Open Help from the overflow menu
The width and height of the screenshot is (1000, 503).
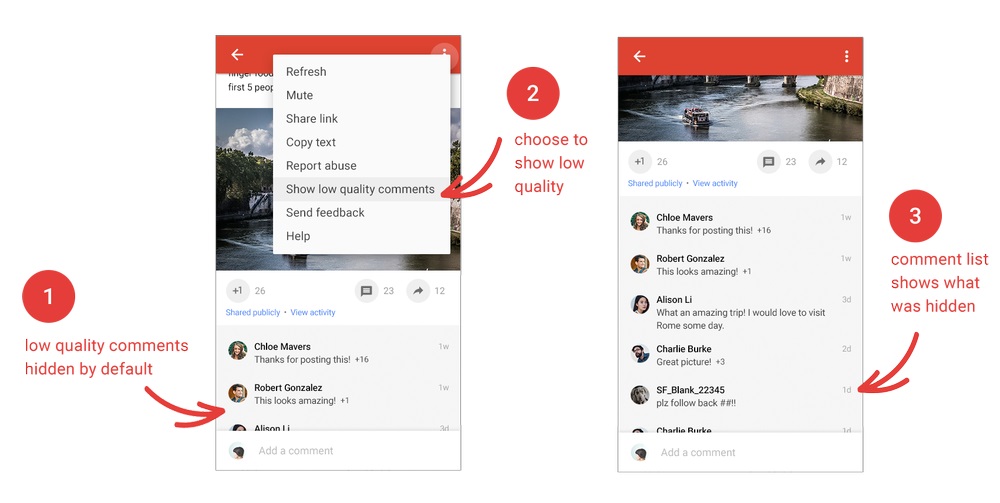pyautogui.click(x=362, y=236)
